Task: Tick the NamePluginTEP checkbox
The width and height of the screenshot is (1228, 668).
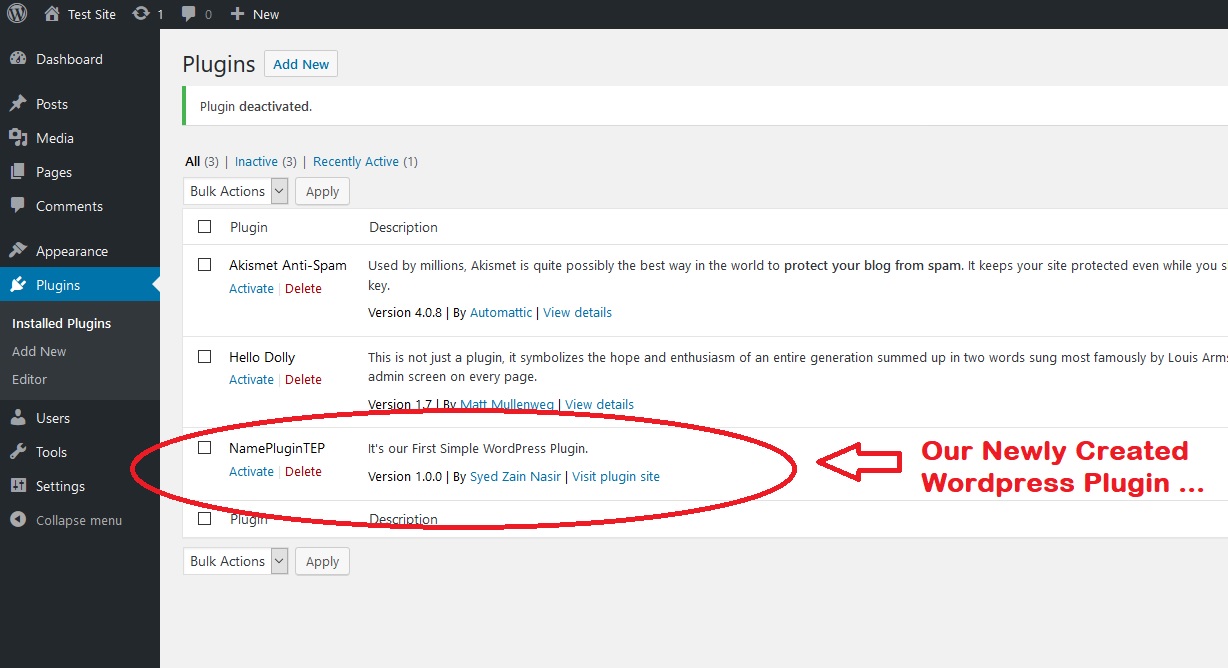Action: pyautogui.click(x=204, y=447)
